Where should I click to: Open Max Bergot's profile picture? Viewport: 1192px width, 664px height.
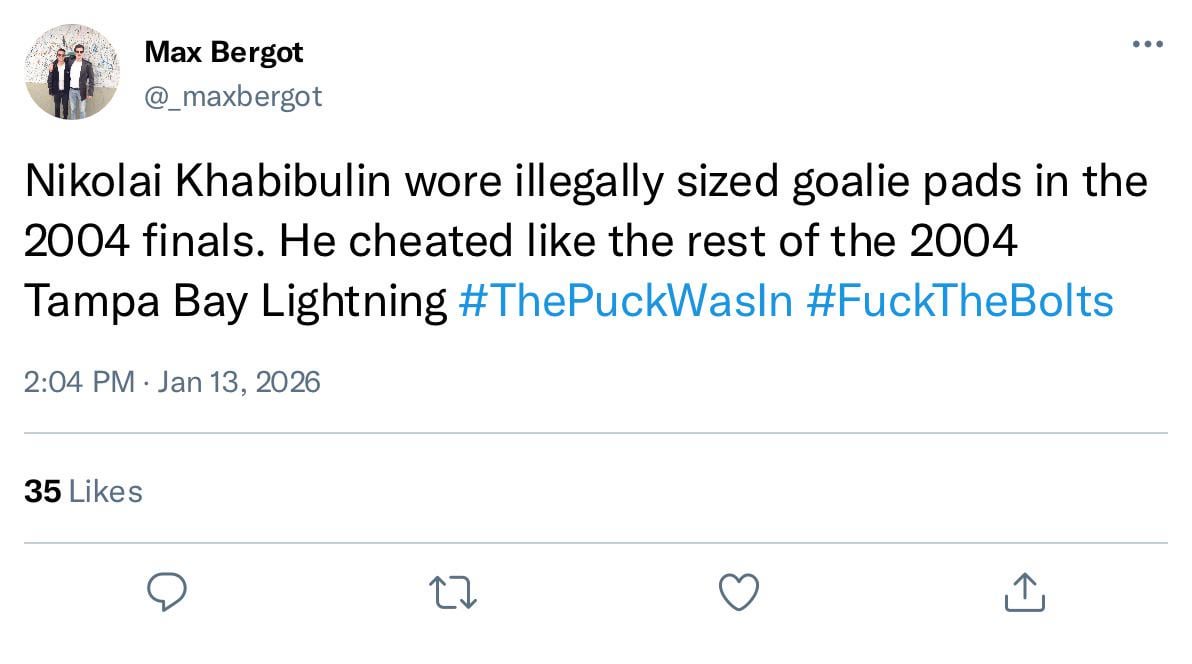(x=72, y=72)
